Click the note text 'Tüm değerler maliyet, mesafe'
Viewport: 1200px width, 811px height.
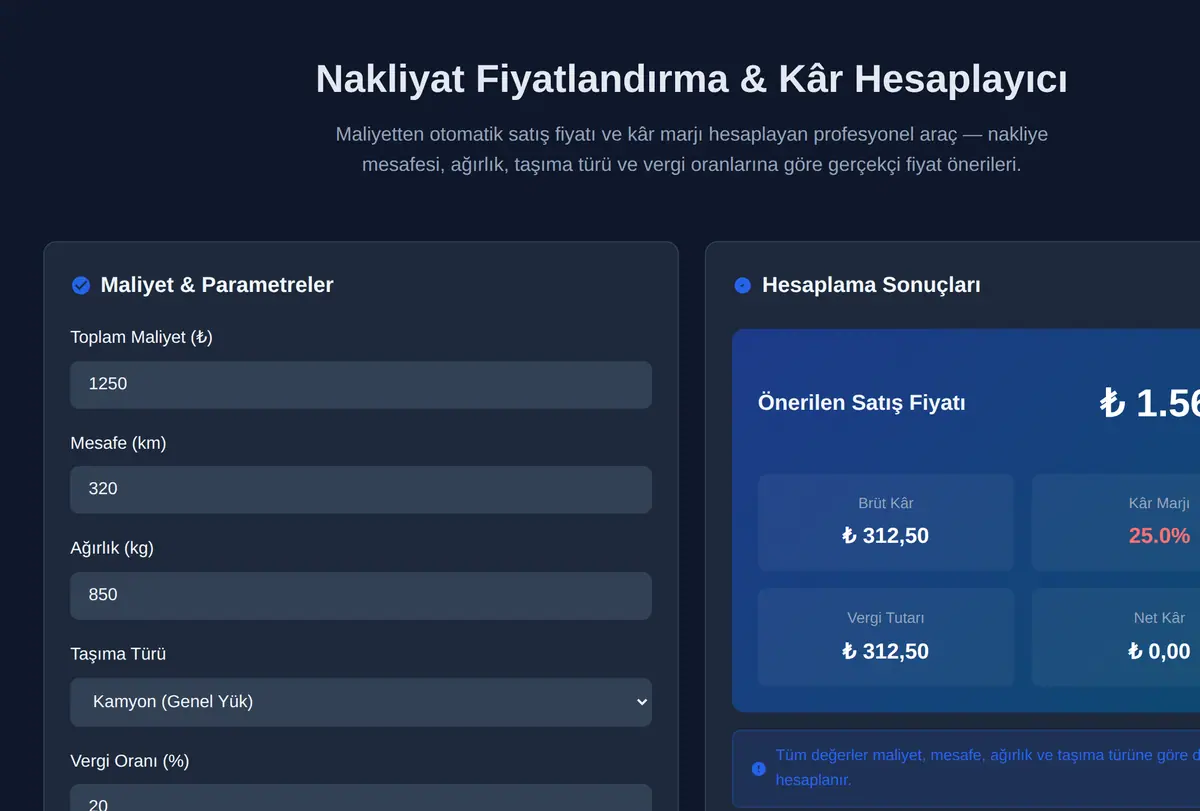987,767
